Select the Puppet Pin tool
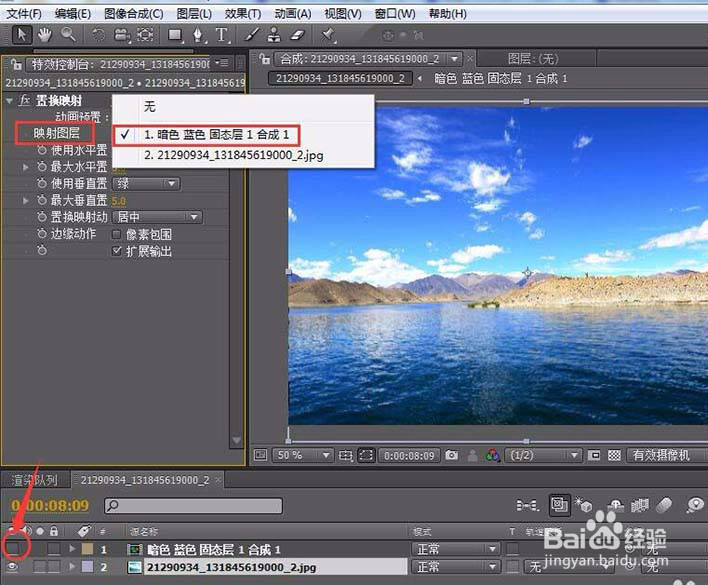708x585 pixels. point(328,35)
